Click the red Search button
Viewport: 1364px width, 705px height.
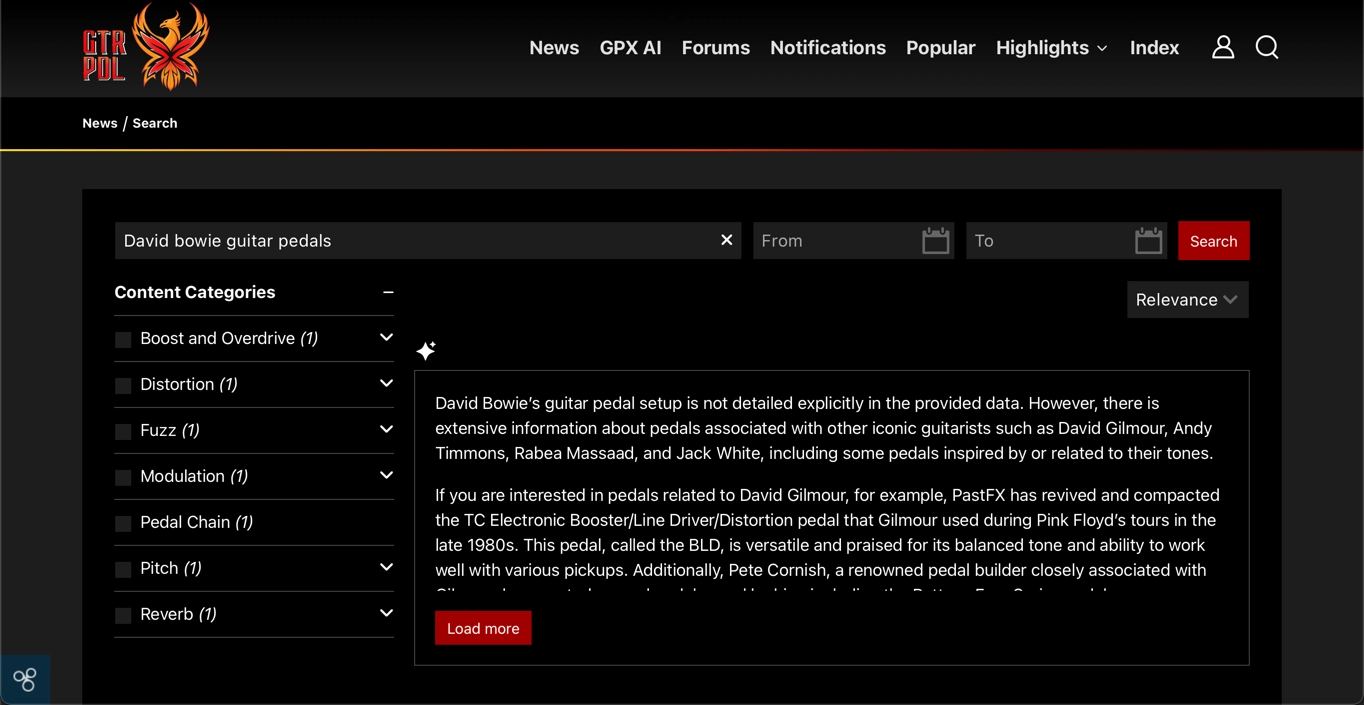(x=1213, y=241)
